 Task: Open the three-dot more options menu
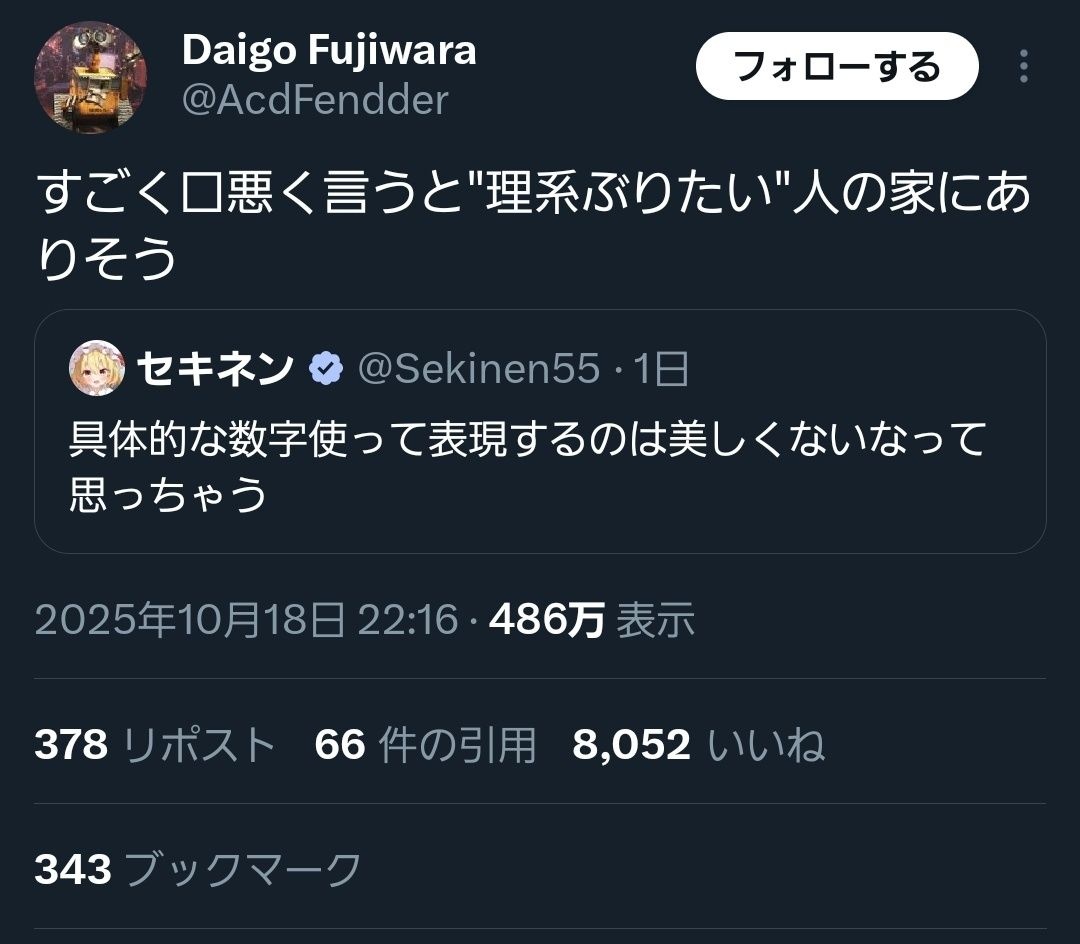pyautogui.click(x=1024, y=66)
